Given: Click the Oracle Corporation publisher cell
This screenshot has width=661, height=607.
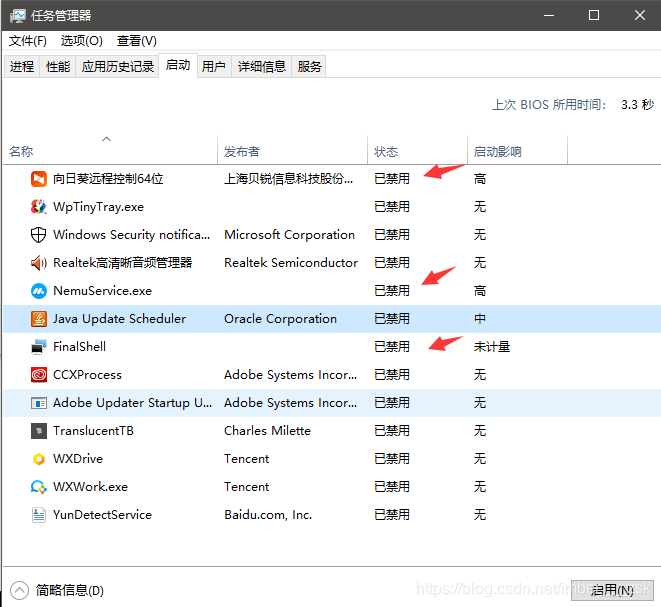Looking at the screenshot, I should coord(280,319).
